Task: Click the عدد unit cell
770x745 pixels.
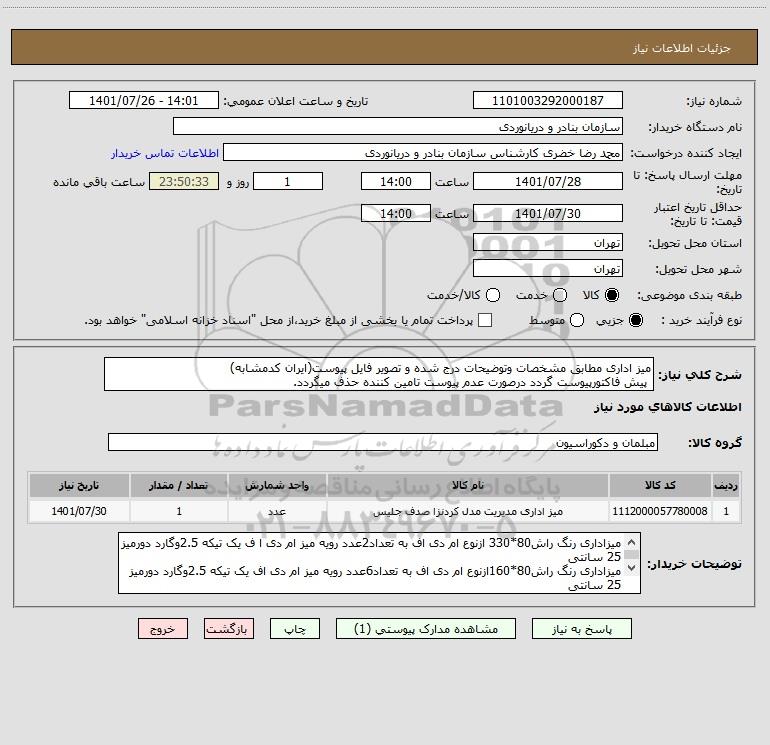Action: tap(277, 511)
